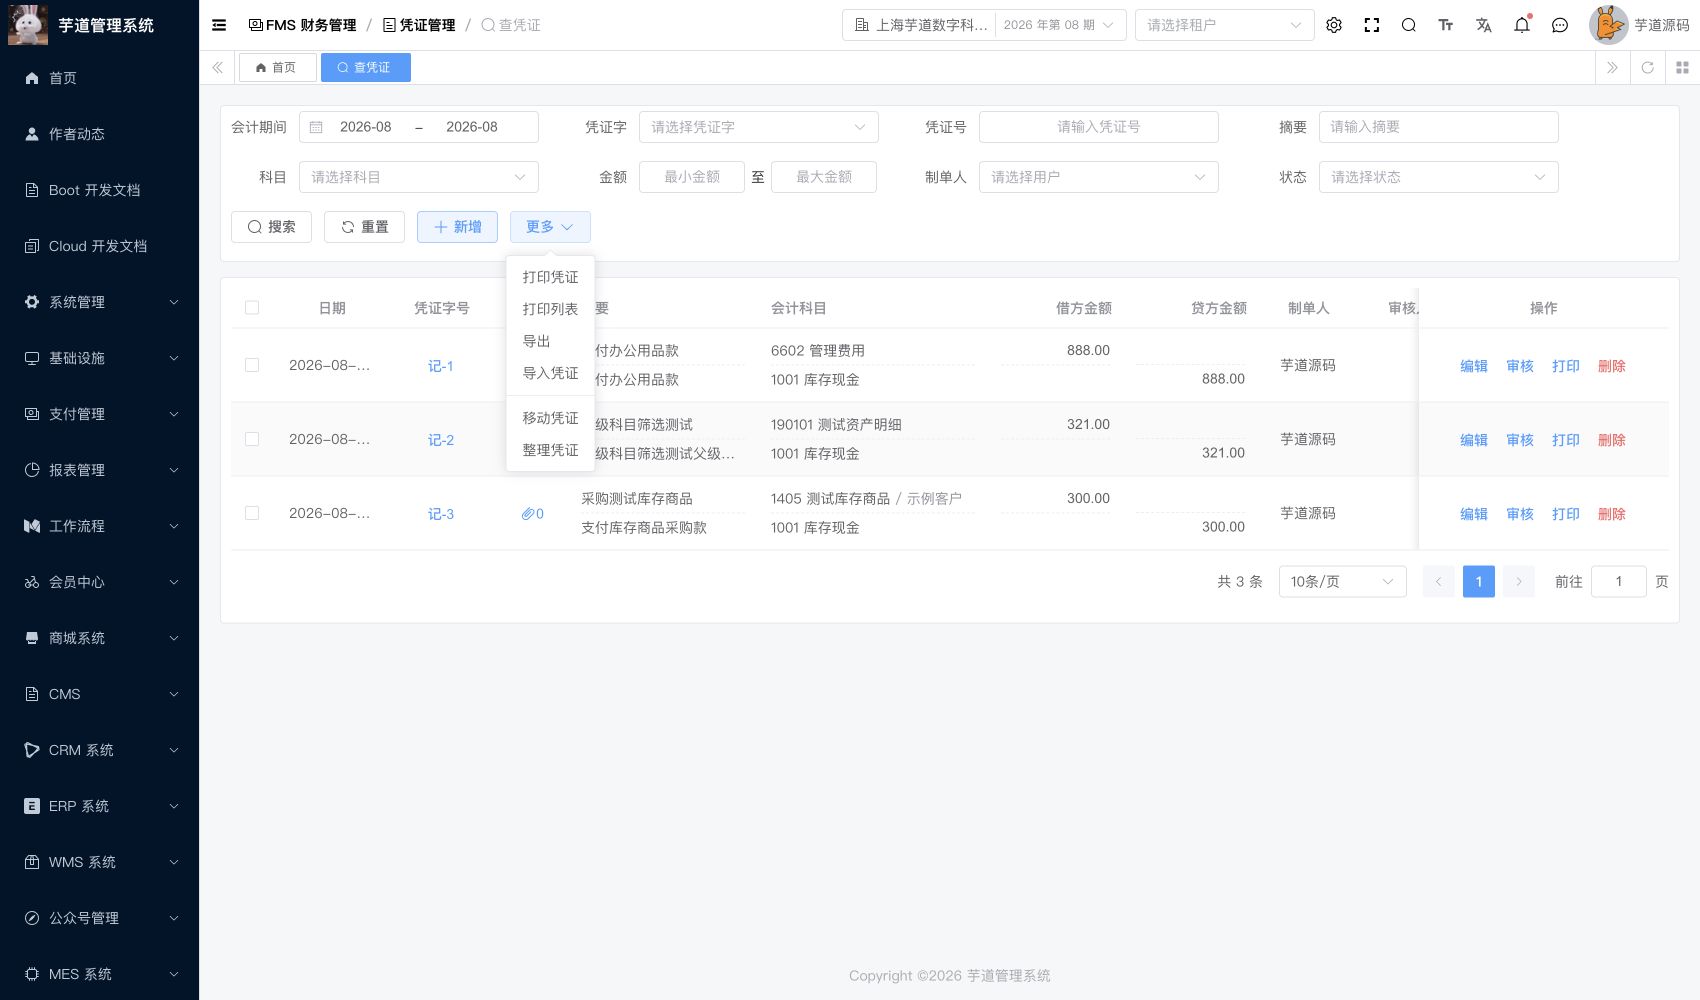Click the user avatar 芋道源码
The width and height of the screenshot is (1700, 1000).
point(1608,25)
